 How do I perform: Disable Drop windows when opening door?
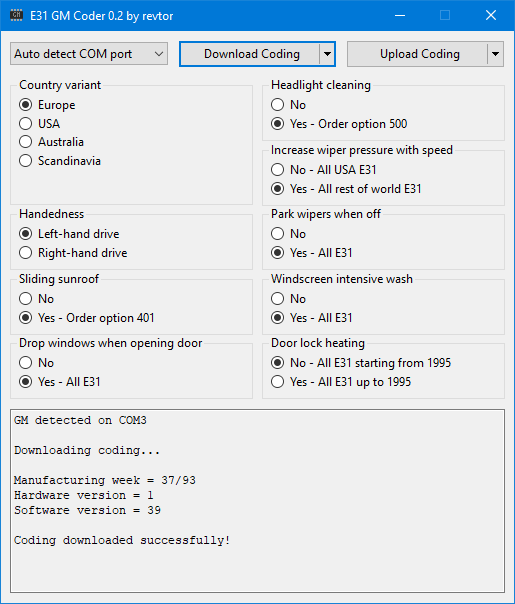pos(37,362)
